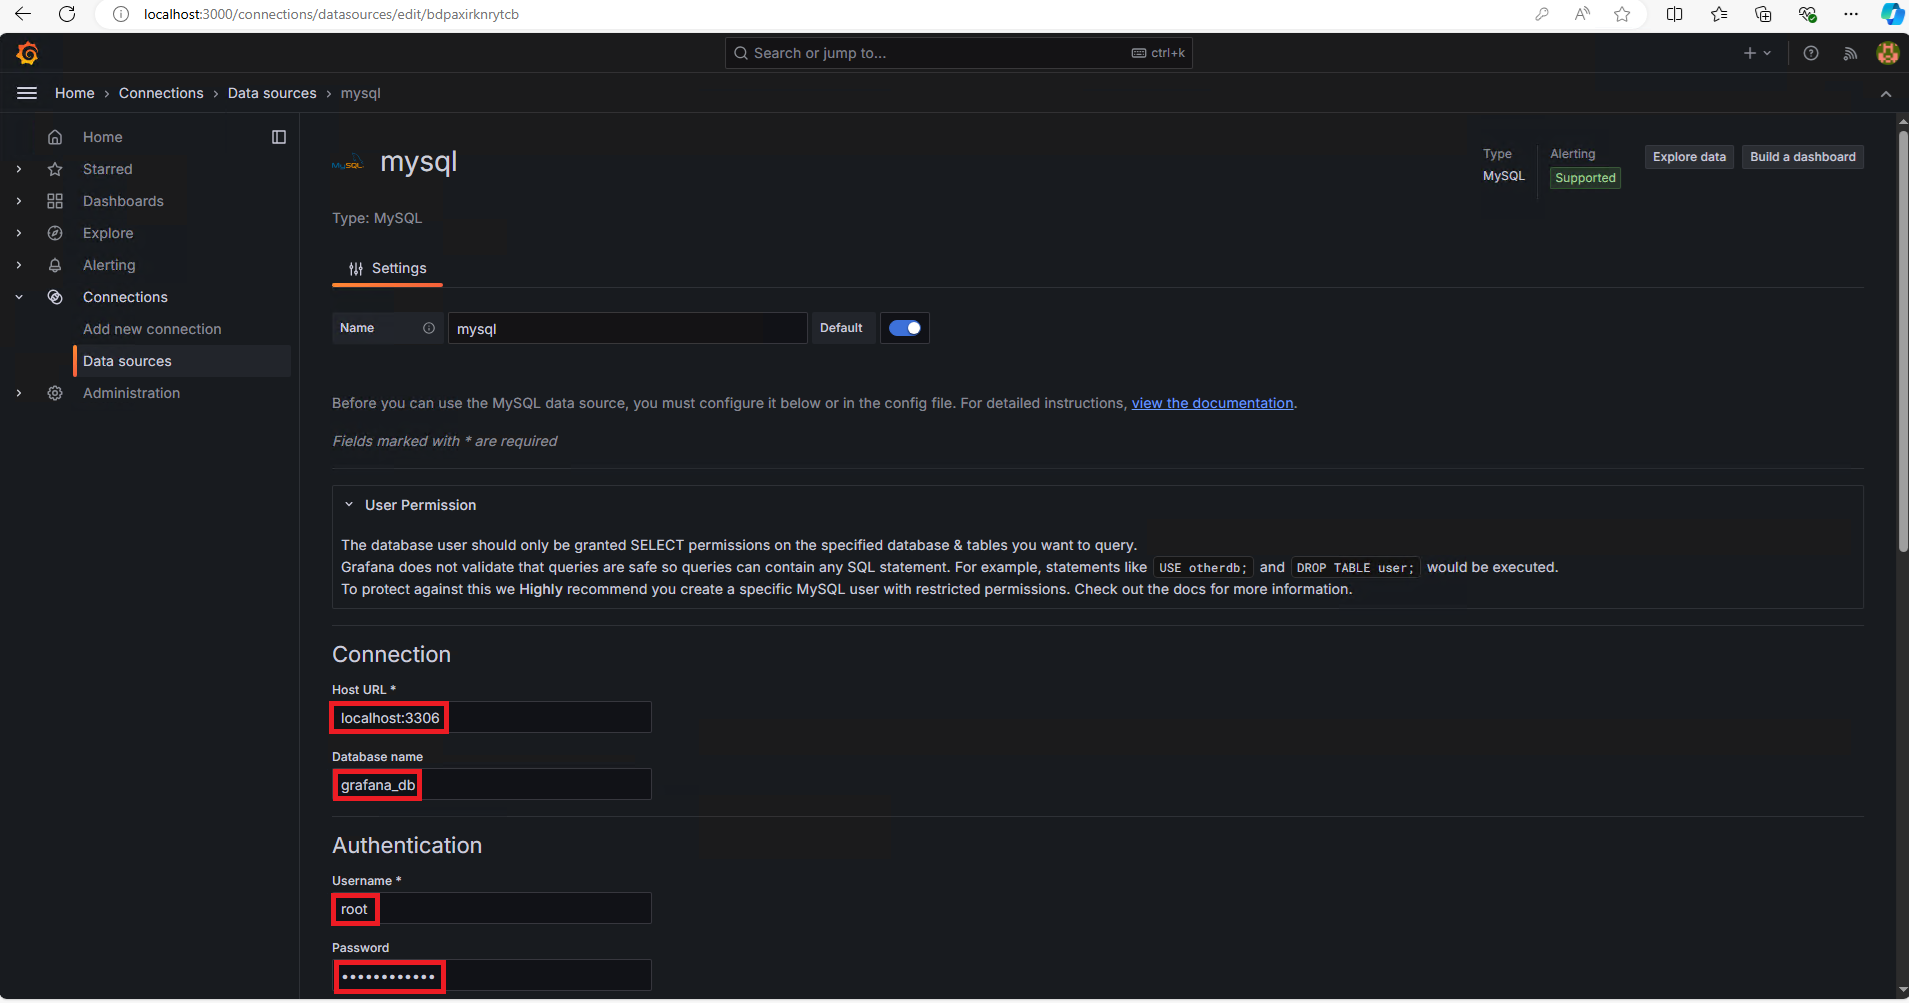Click the Alerting bell icon in sidebar
The width and height of the screenshot is (1909, 1003).
pos(55,265)
